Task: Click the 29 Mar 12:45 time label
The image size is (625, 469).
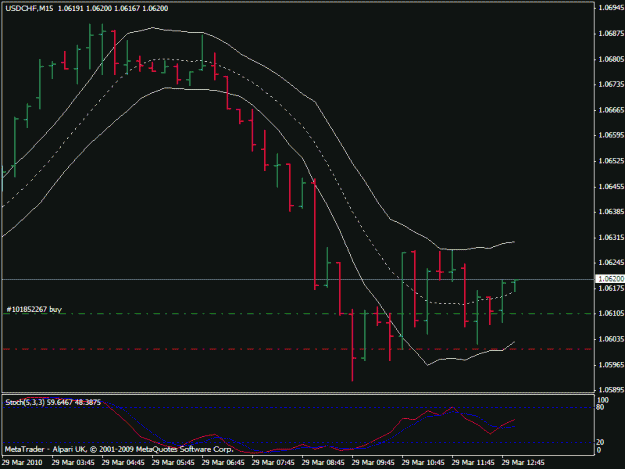Action: pos(523,463)
